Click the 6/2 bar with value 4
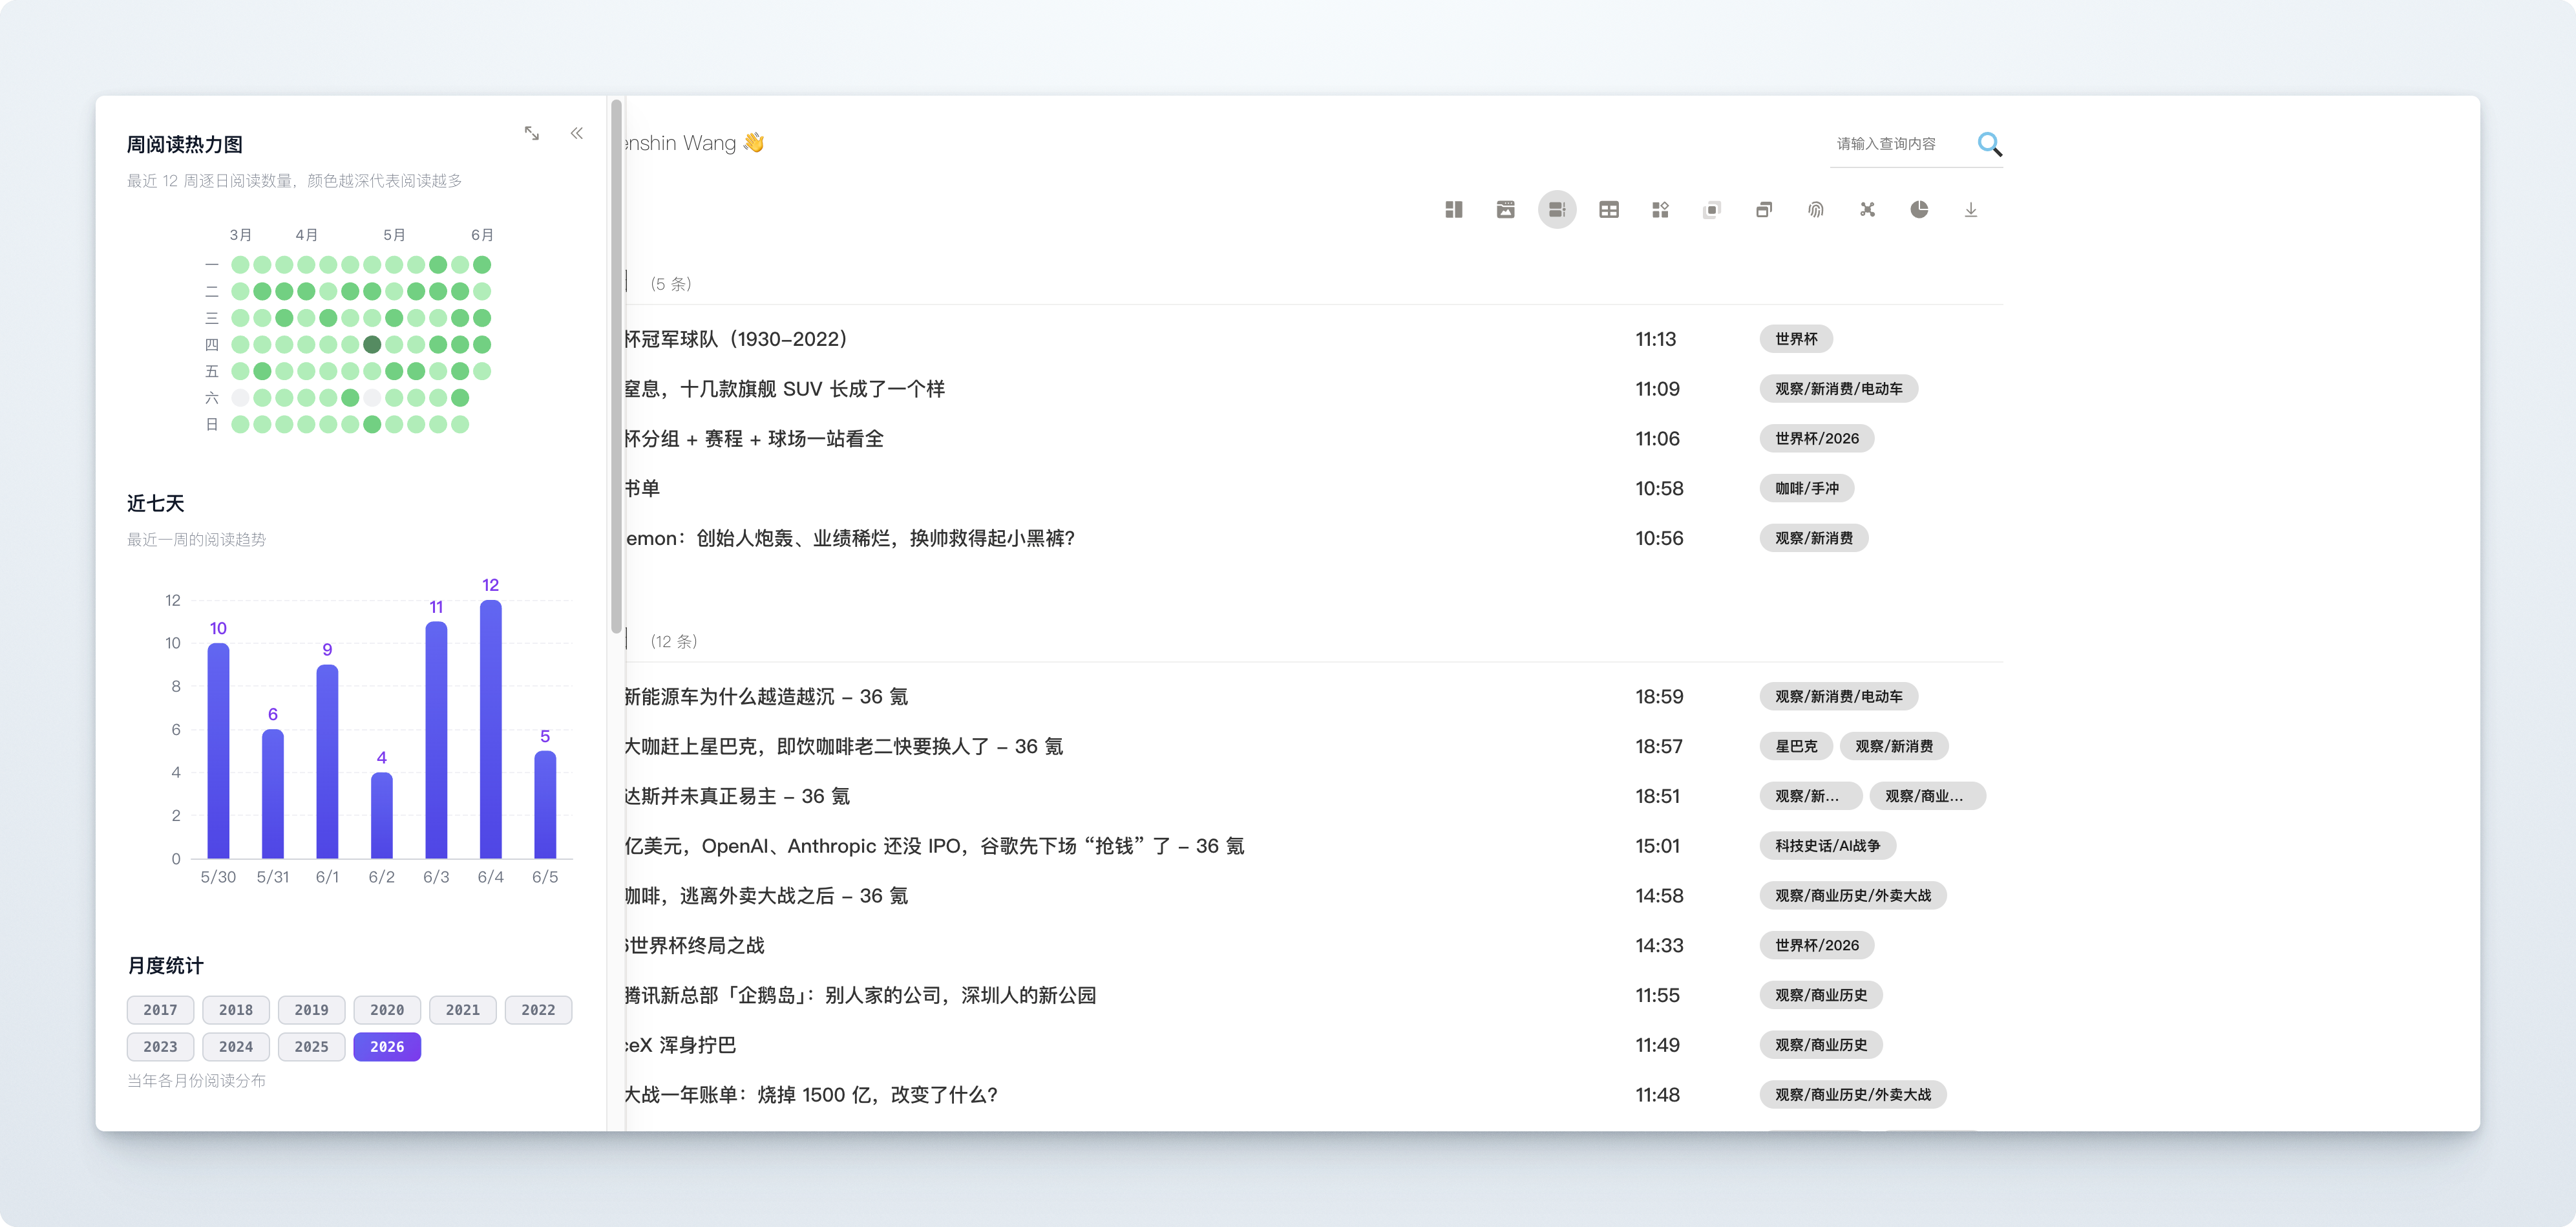The width and height of the screenshot is (2576, 1227). pos(381,815)
